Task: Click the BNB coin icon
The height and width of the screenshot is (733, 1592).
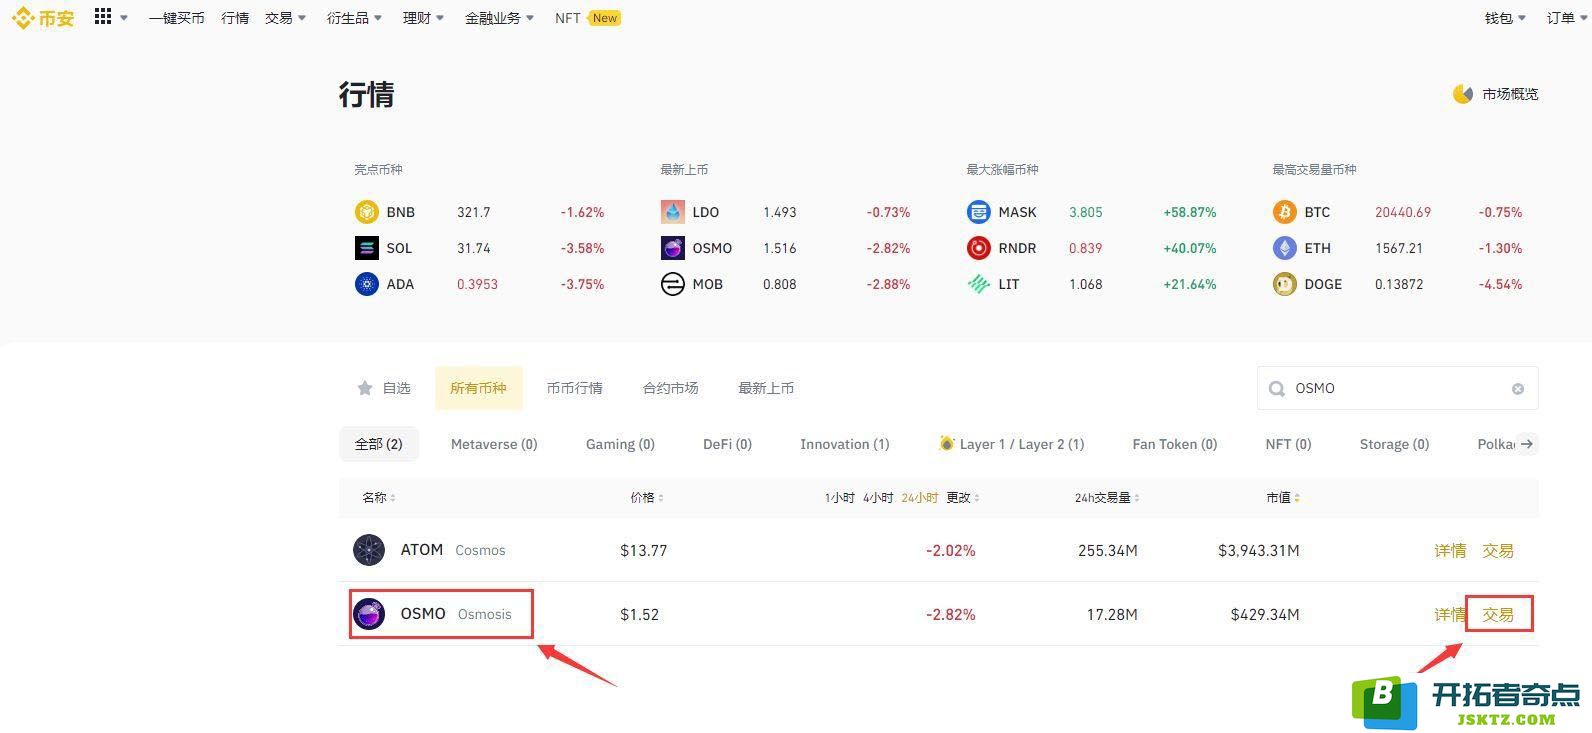Action: (x=367, y=212)
